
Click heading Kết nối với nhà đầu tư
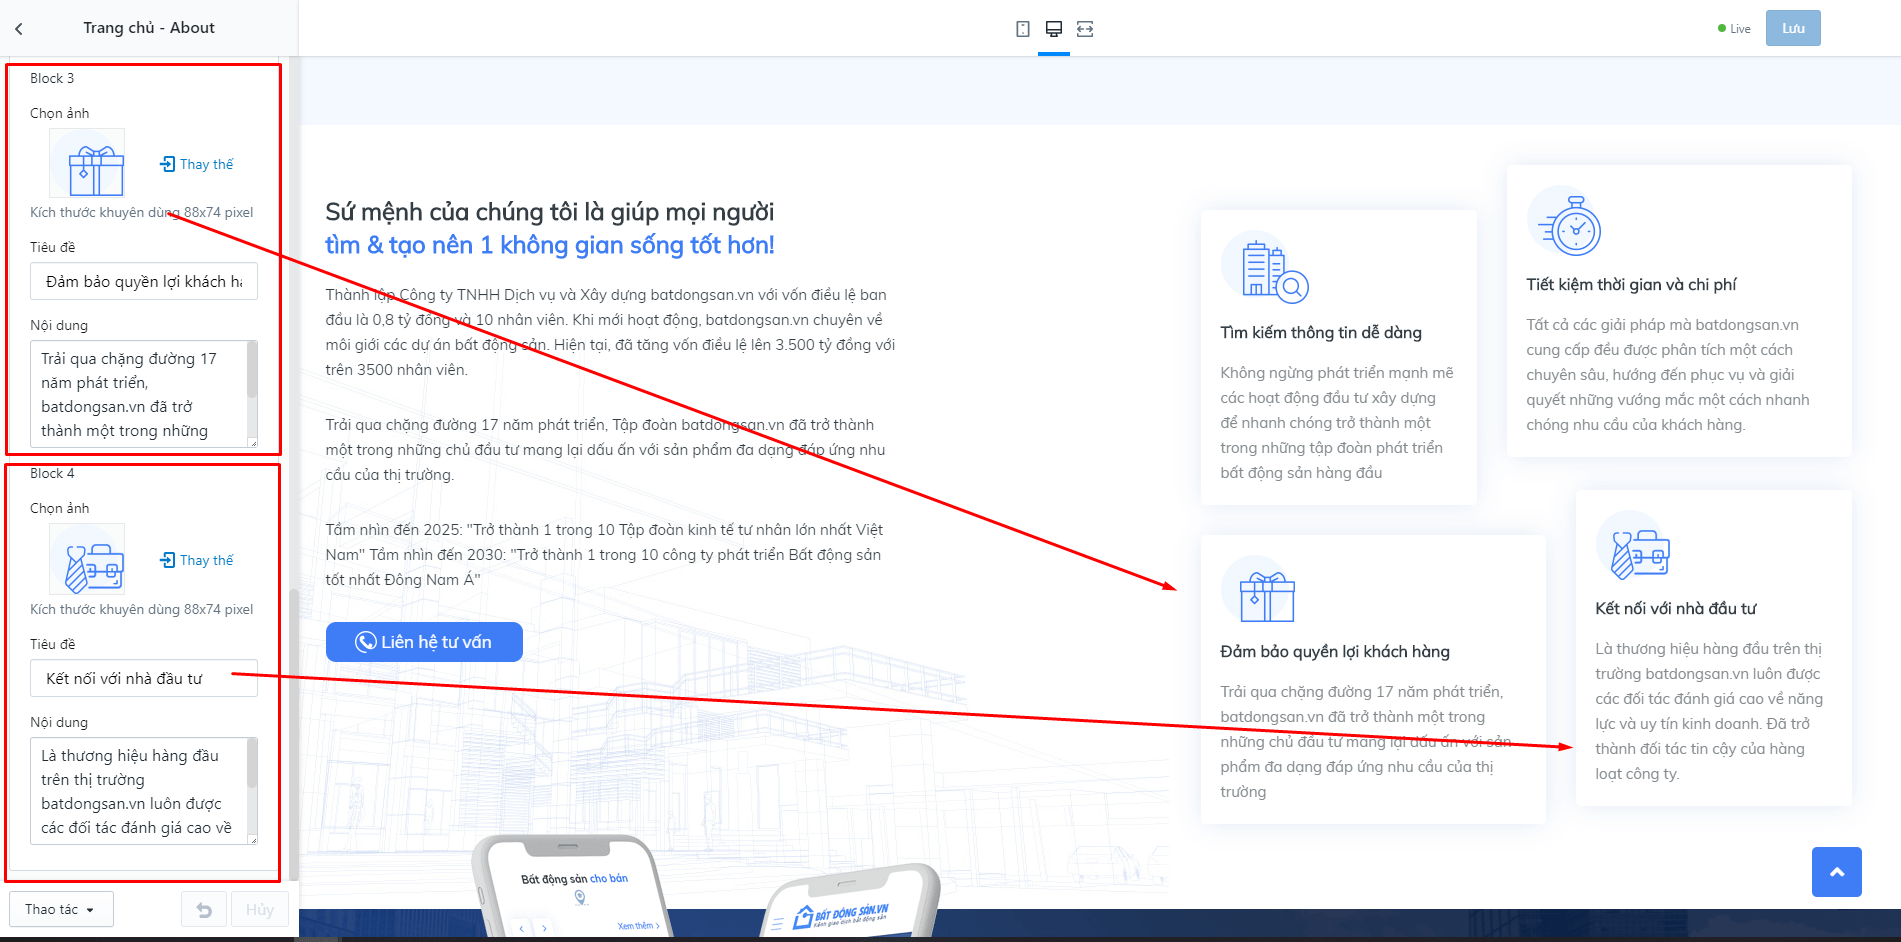coord(1676,609)
